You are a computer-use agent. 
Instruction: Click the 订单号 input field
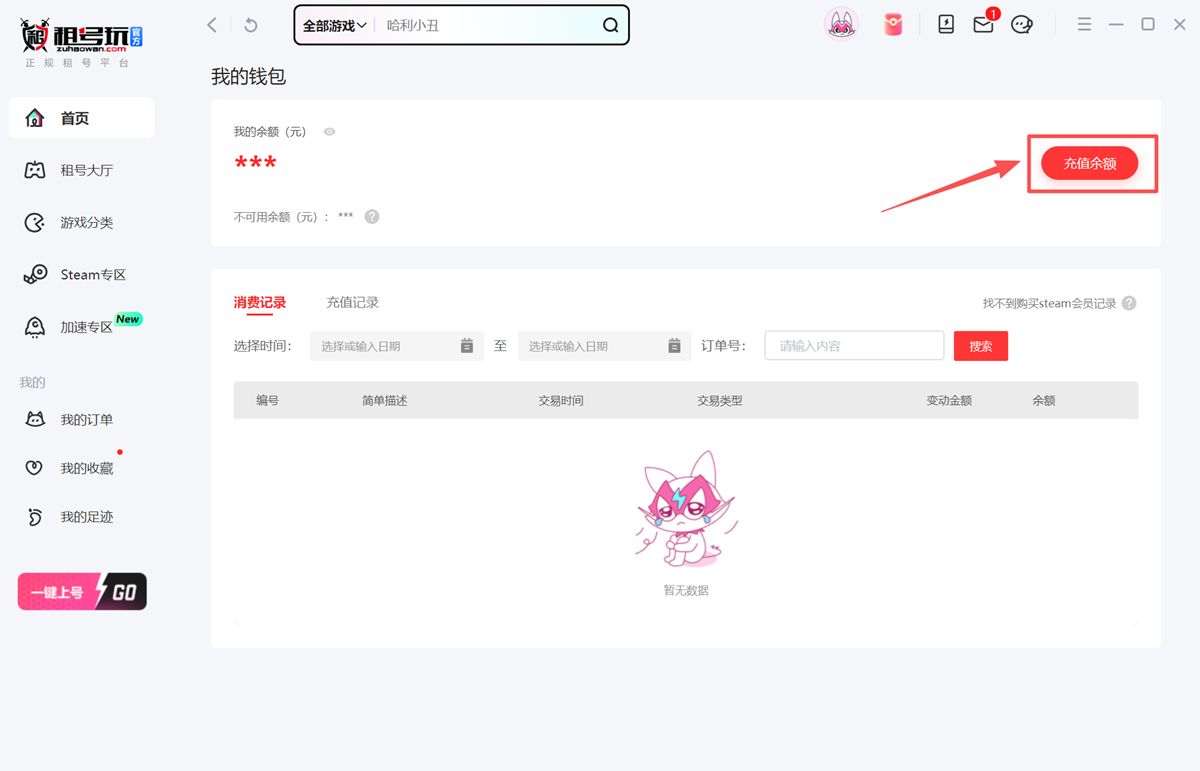point(854,346)
